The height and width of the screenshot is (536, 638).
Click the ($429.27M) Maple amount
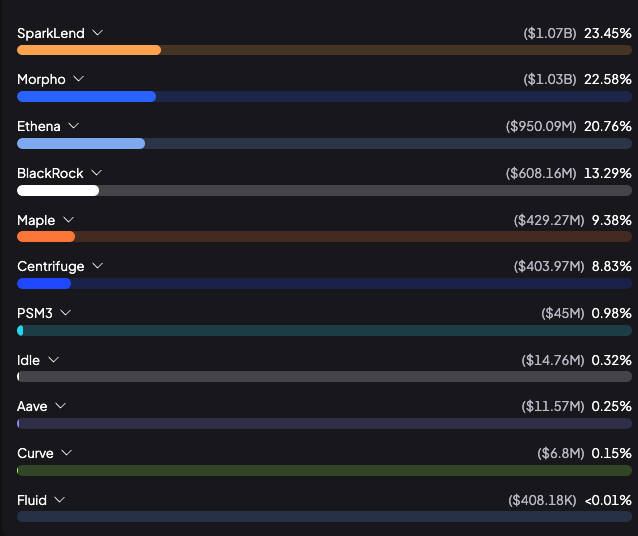pyautogui.click(x=549, y=220)
